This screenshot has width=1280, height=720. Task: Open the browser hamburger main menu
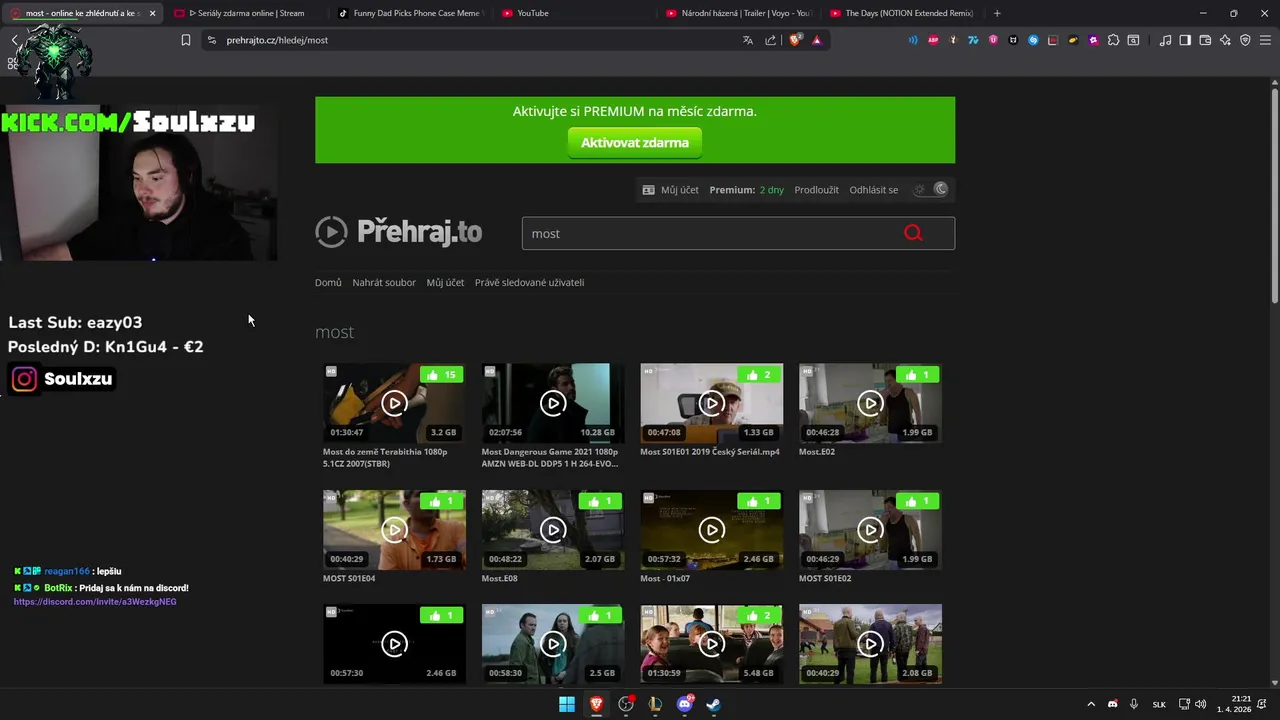tap(1265, 40)
